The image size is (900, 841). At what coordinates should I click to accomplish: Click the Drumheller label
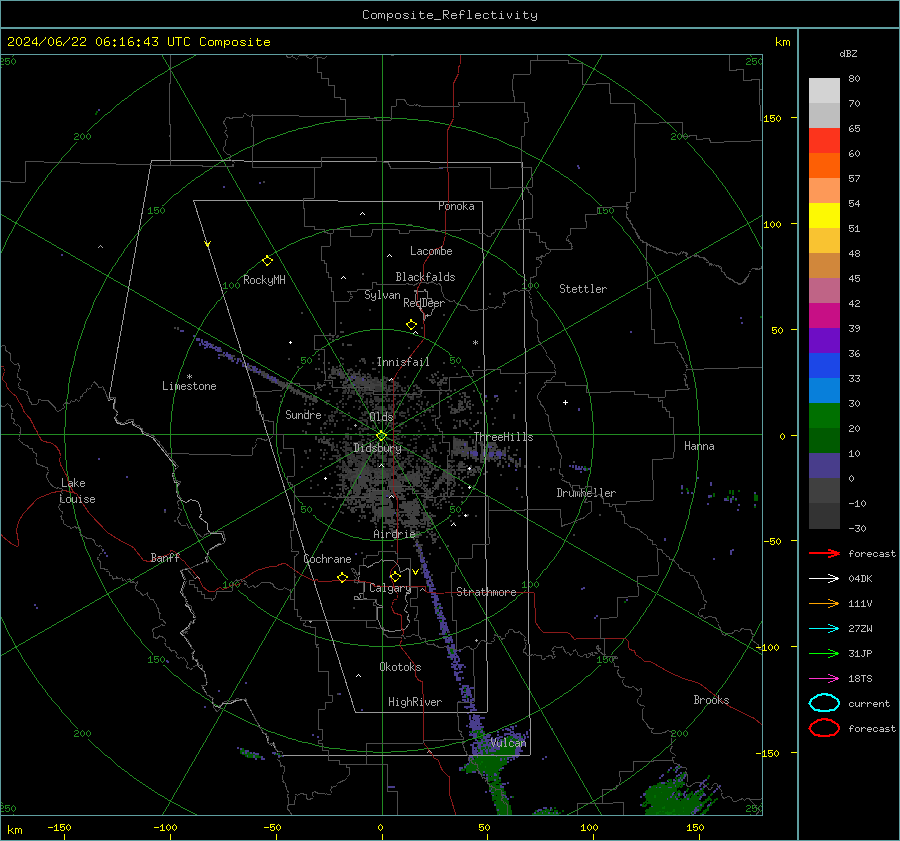click(586, 493)
